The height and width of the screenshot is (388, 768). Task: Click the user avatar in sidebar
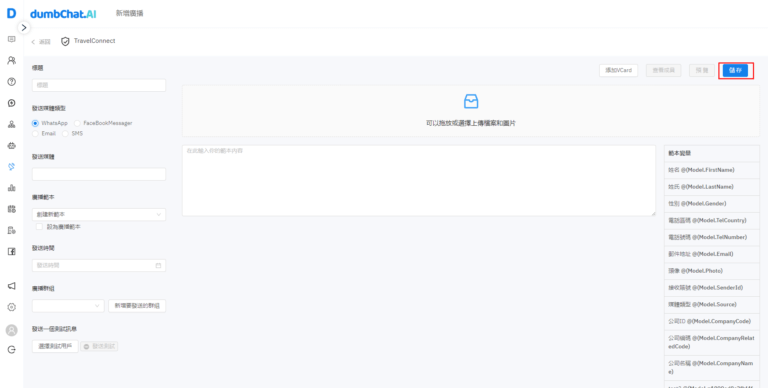point(11,330)
